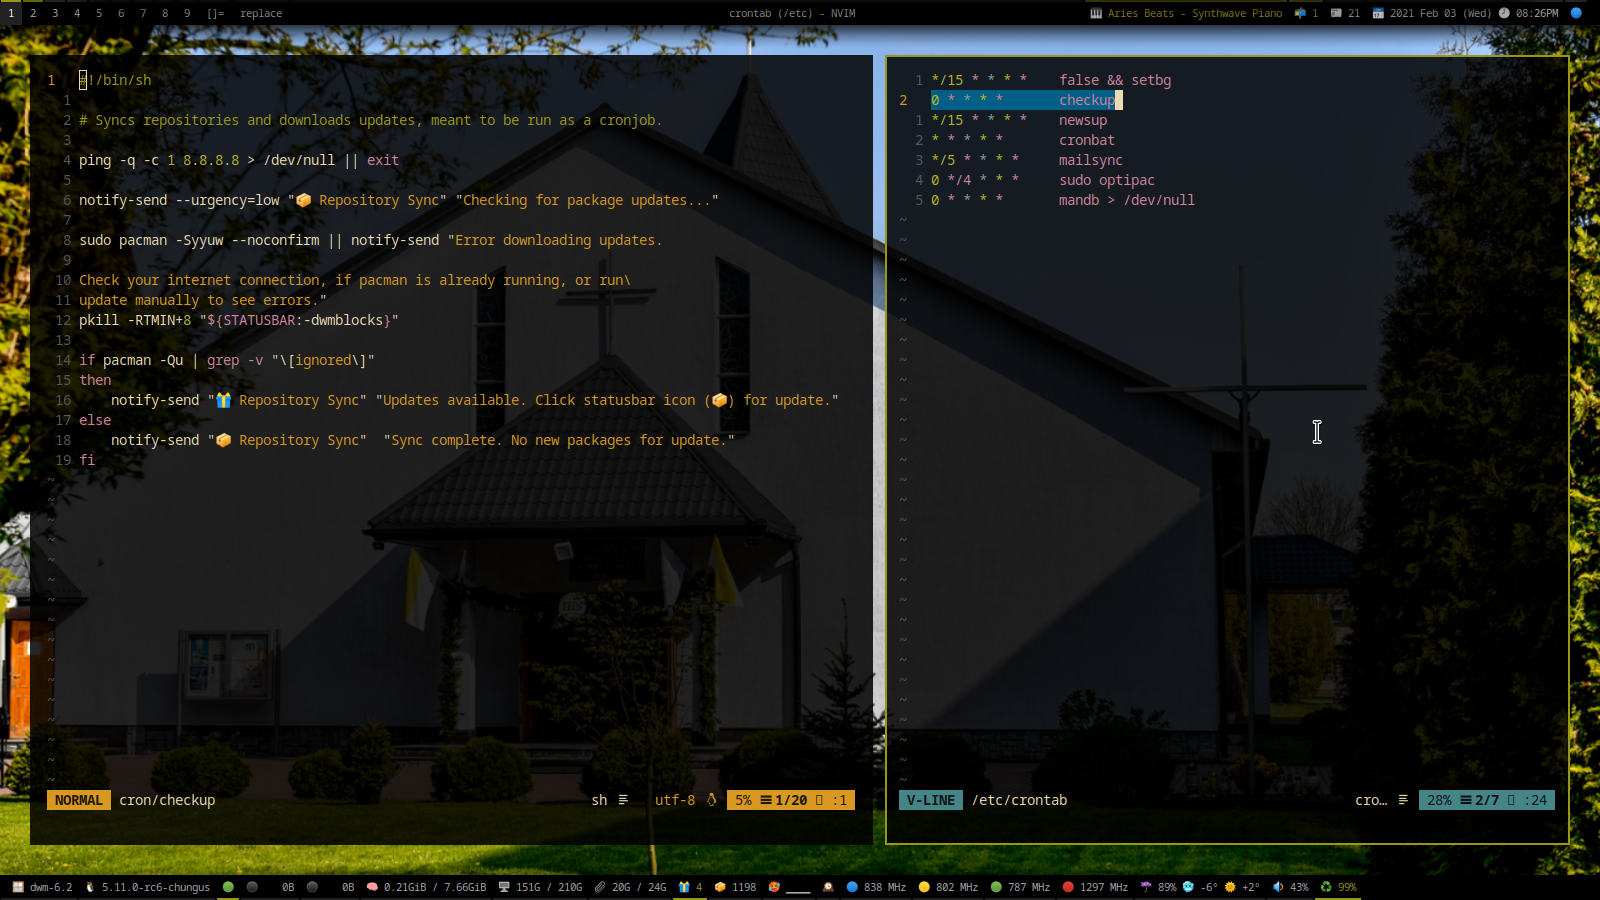This screenshot has height=900, width=1600.
Task: Click the clock icon beside 08:26PM
Action: 1504,13
